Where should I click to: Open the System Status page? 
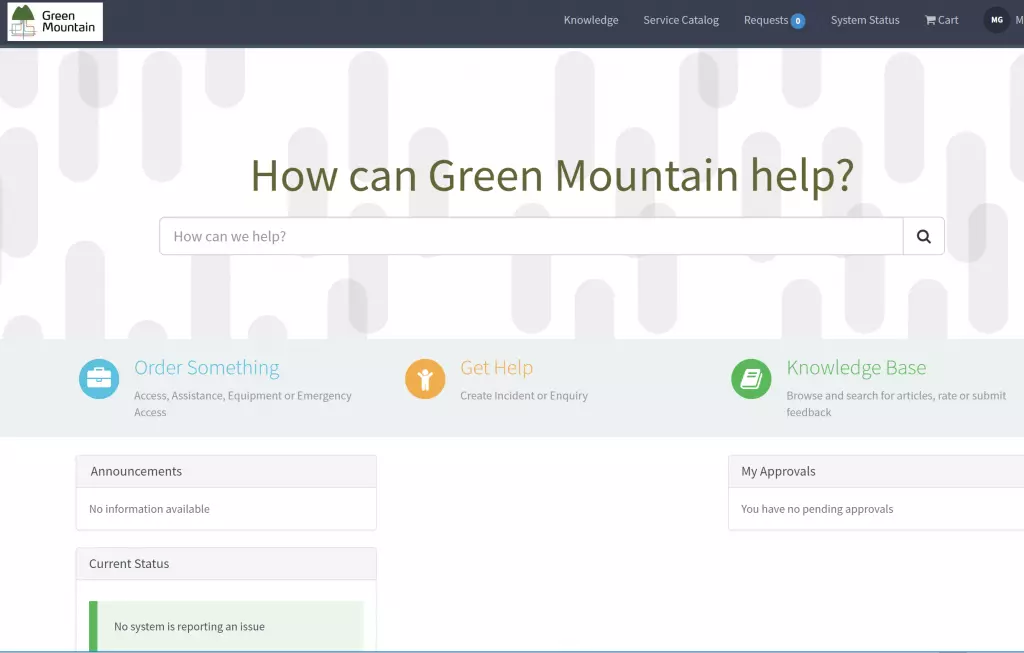[x=865, y=20]
